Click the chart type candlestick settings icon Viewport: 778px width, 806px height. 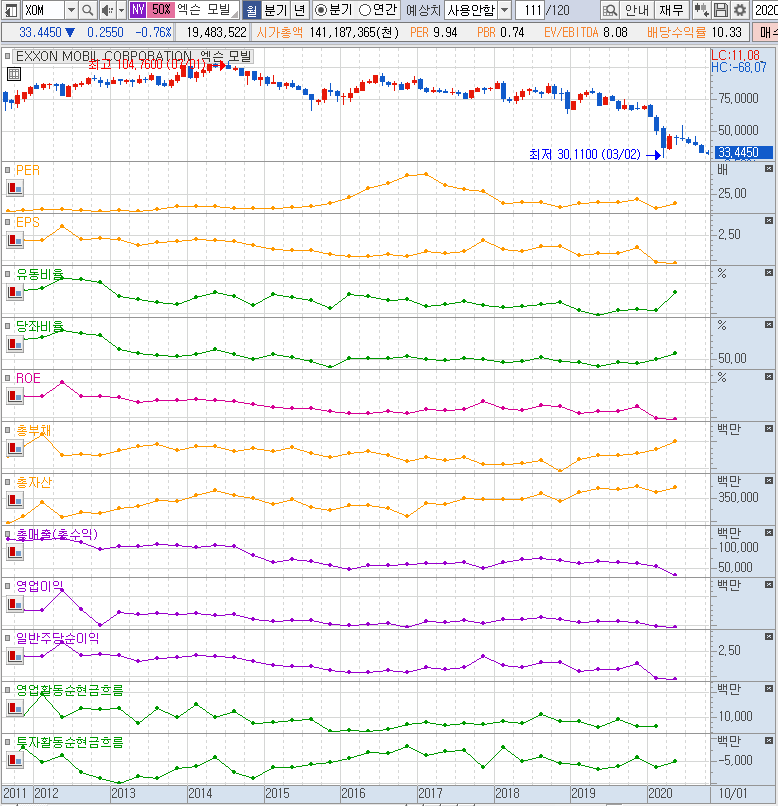tap(701, 10)
